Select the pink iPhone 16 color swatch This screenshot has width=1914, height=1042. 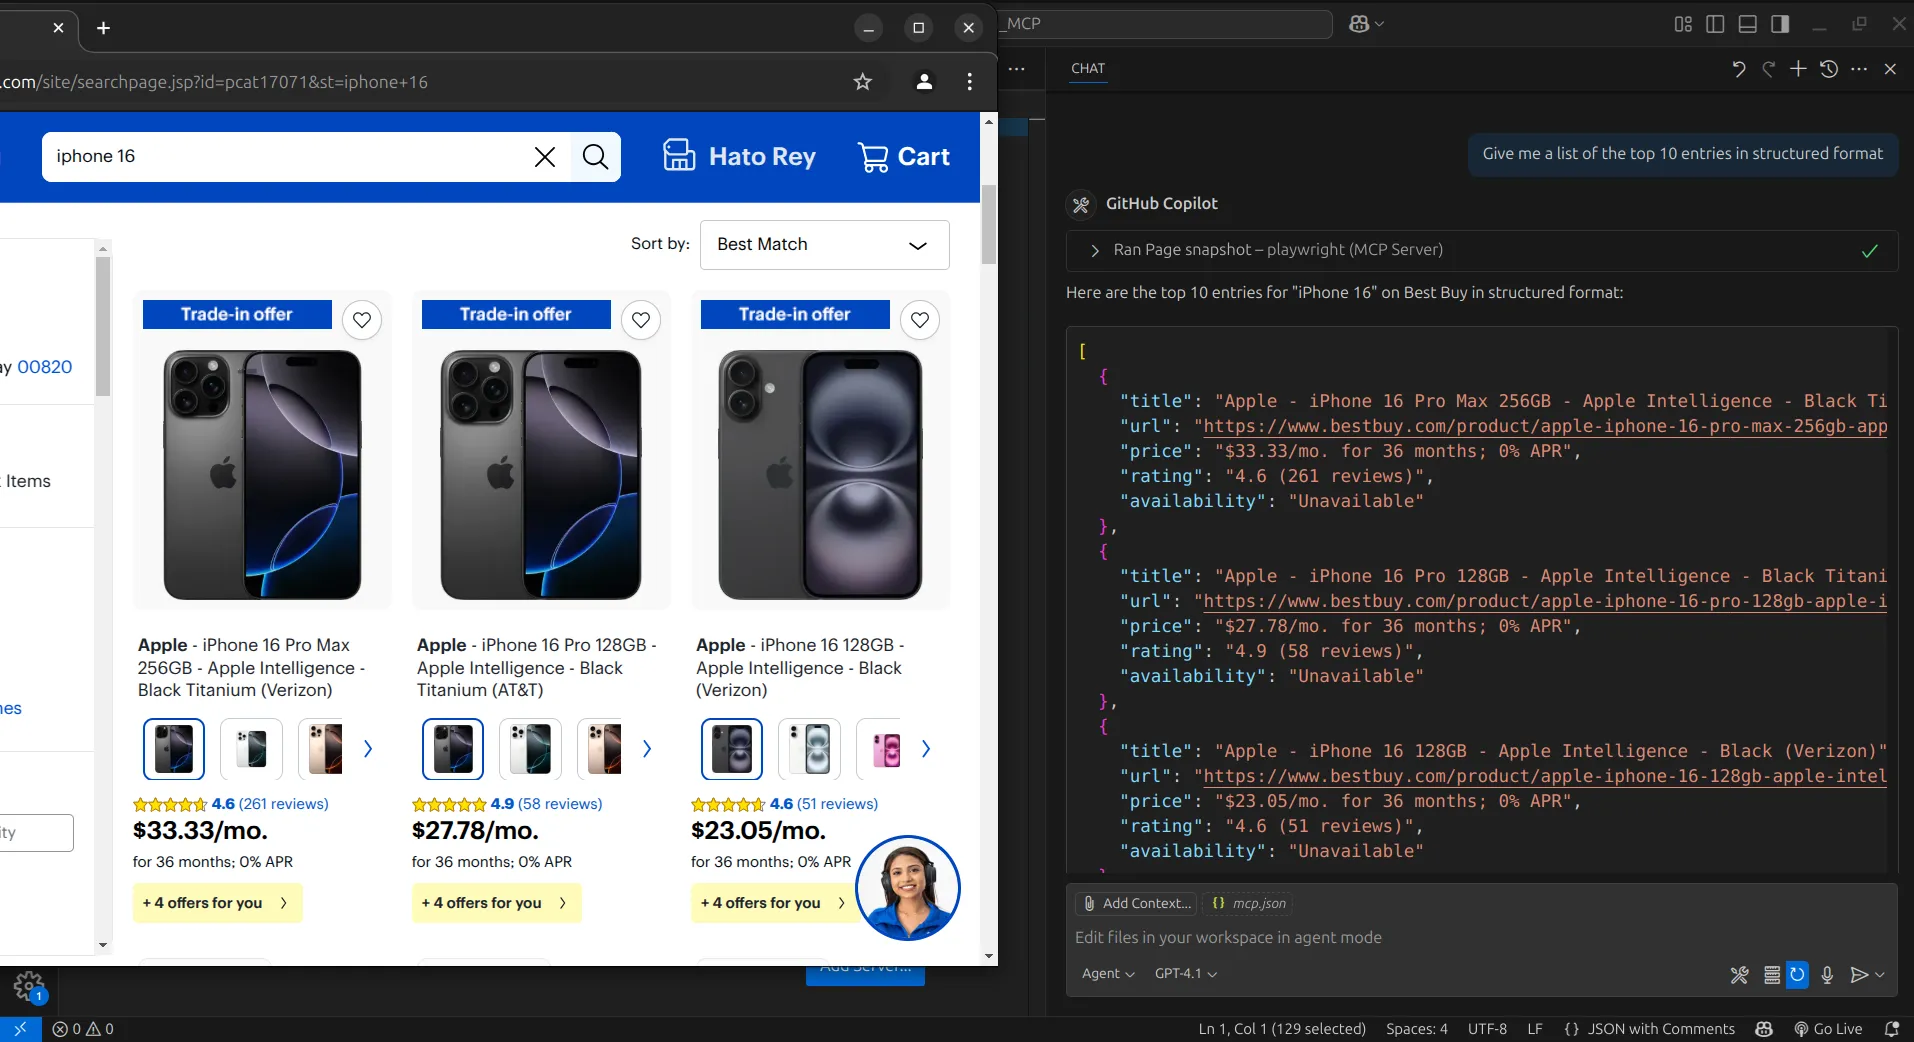[886, 749]
